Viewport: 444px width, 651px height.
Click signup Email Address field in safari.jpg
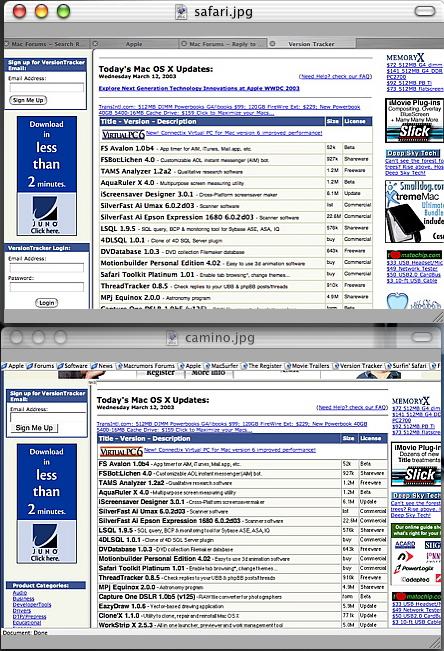(46, 87)
